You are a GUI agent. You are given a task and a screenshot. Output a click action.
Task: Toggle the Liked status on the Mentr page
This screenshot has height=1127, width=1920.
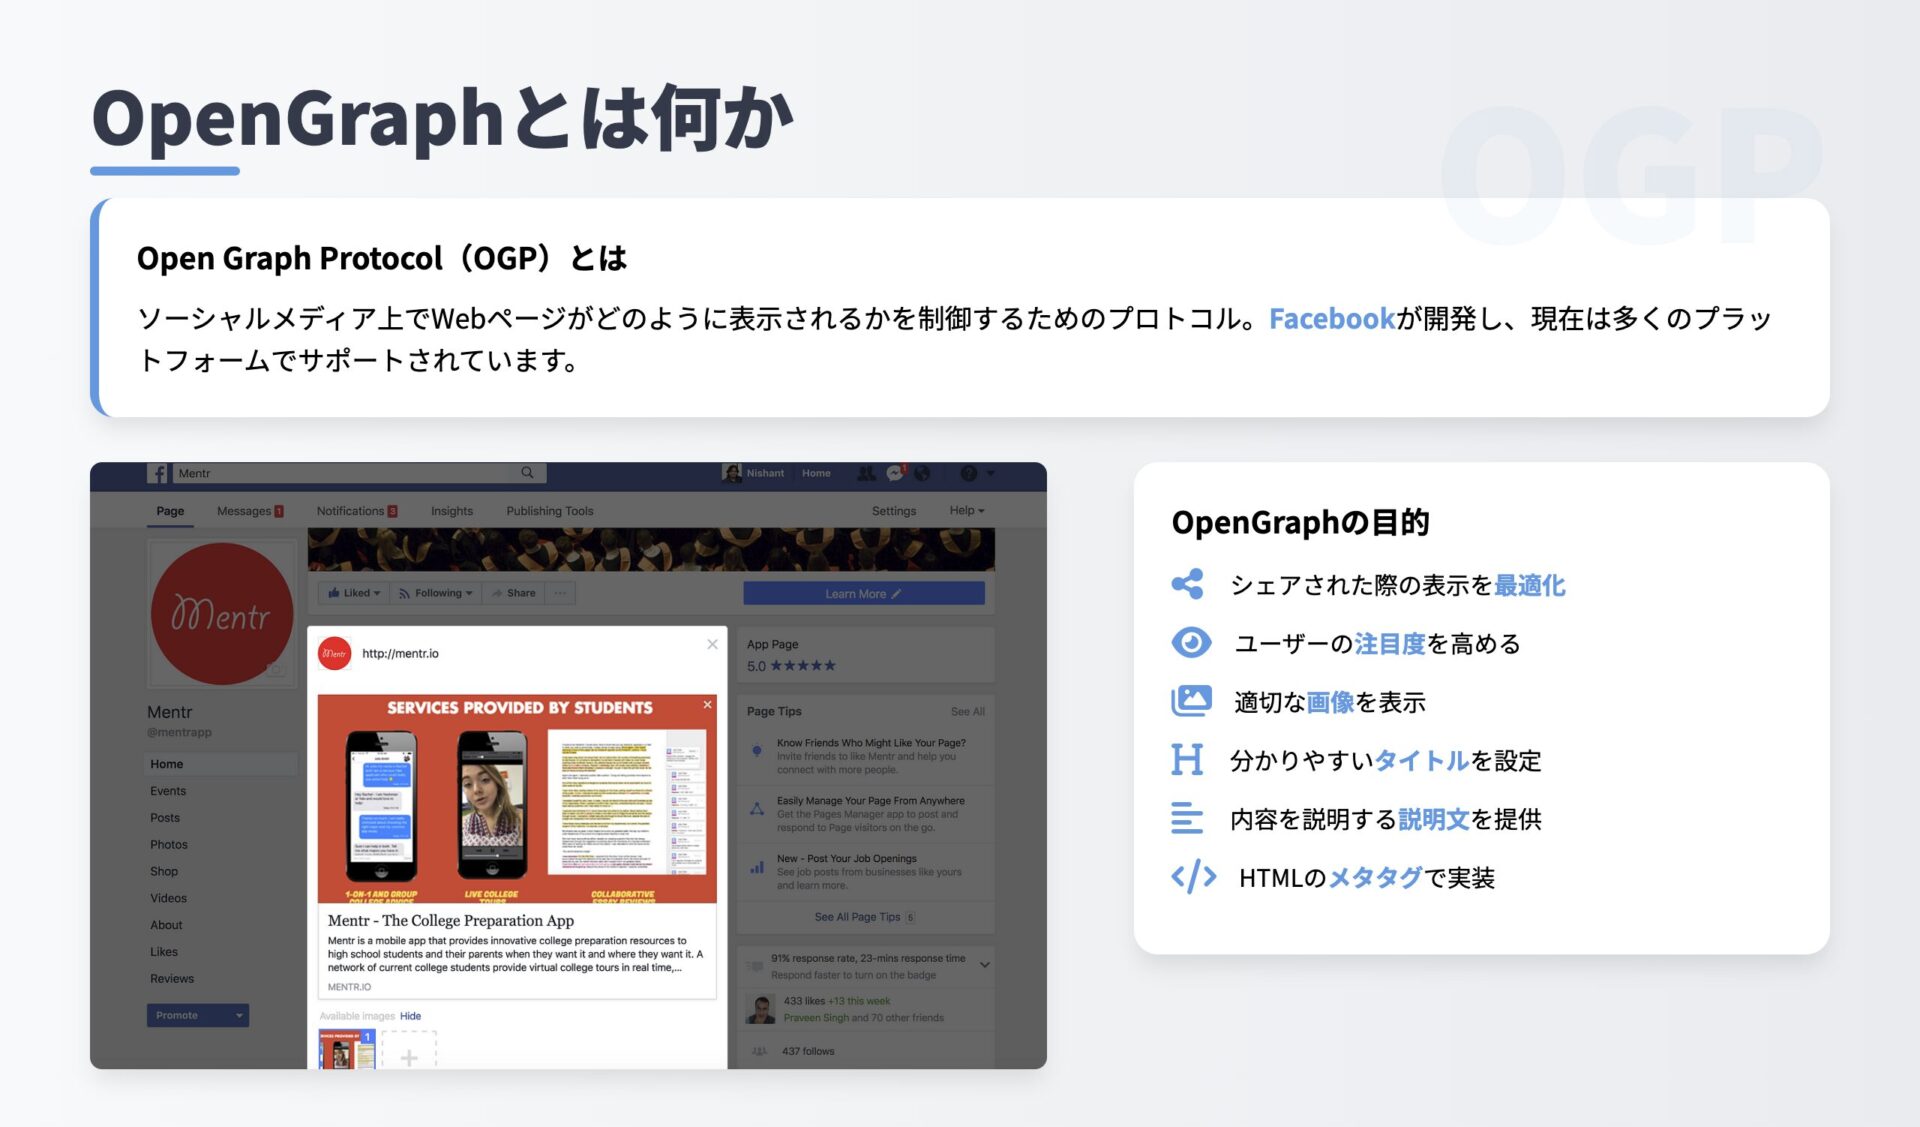[x=352, y=593]
